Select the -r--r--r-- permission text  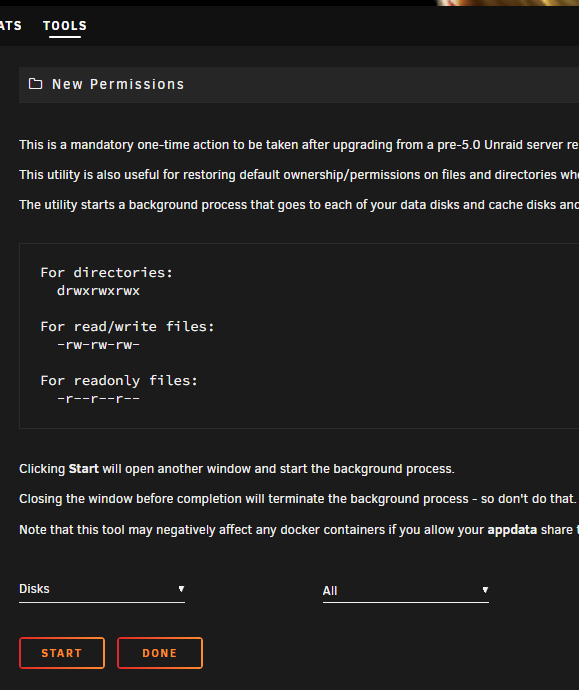(98, 399)
